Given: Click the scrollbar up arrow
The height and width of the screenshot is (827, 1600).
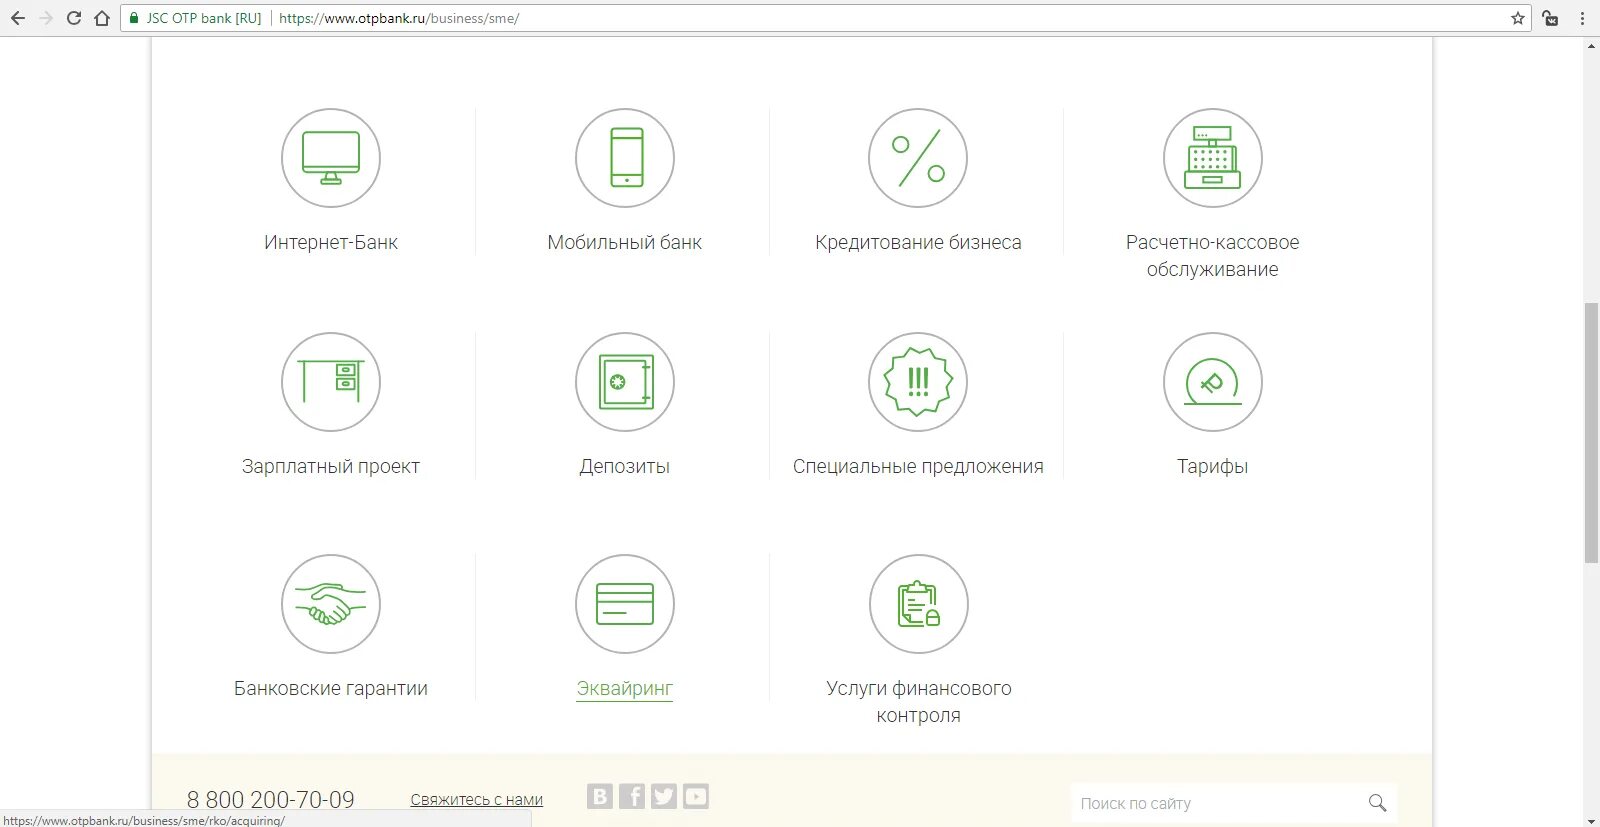Looking at the screenshot, I should [1591, 45].
